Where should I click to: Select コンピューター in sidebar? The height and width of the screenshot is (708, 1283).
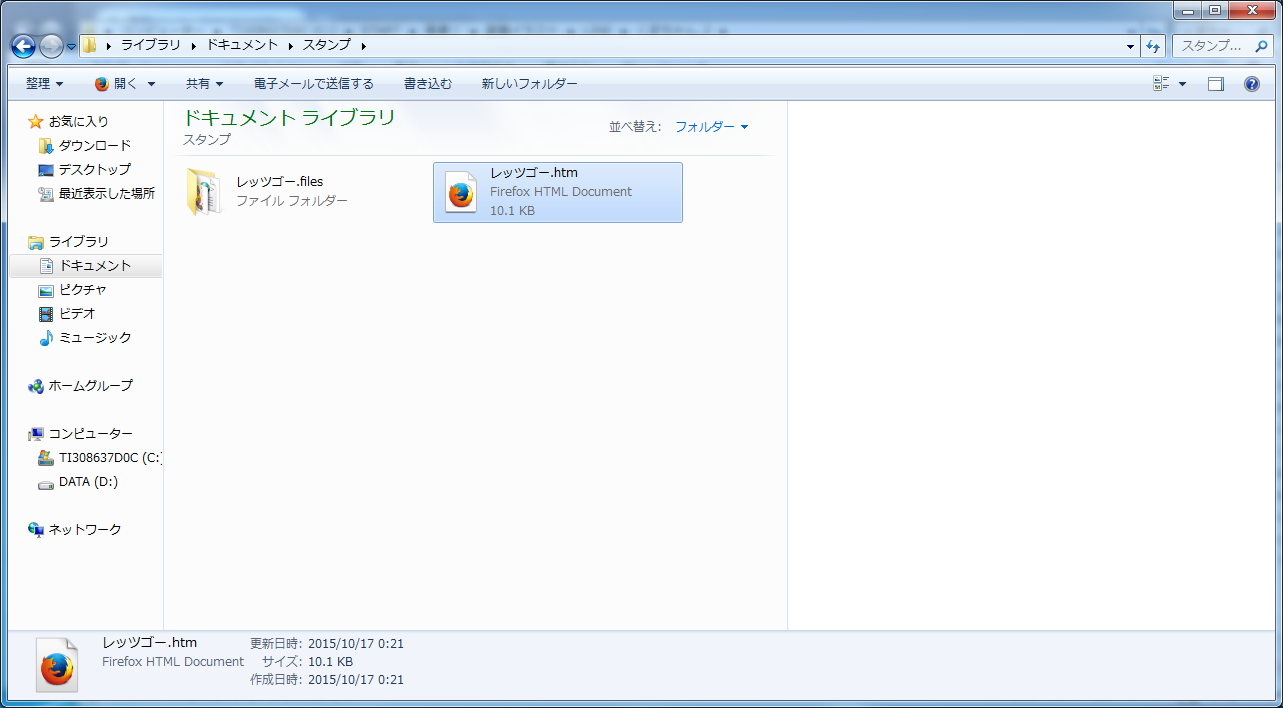[91, 433]
